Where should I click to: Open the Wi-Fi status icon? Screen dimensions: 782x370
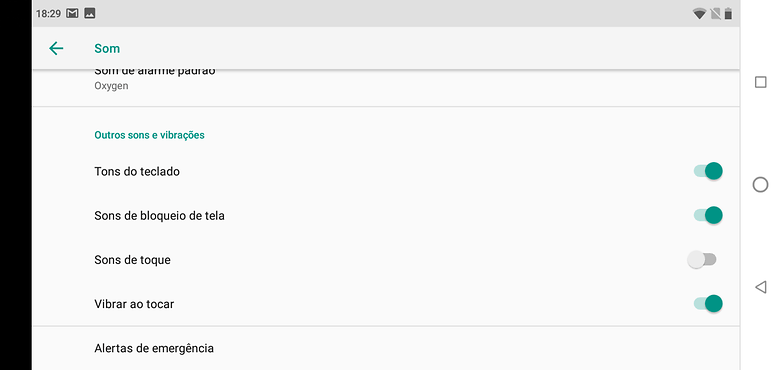(x=699, y=14)
